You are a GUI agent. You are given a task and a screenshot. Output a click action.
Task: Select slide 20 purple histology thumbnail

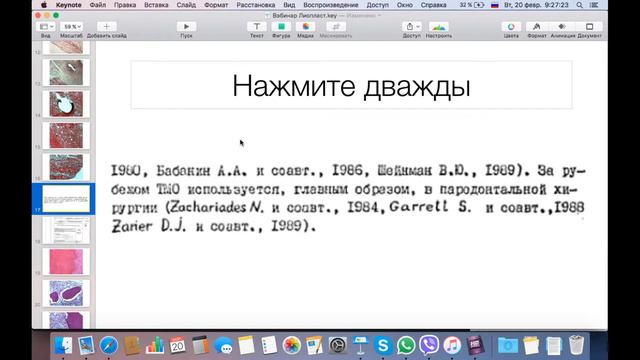click(66, 293)
